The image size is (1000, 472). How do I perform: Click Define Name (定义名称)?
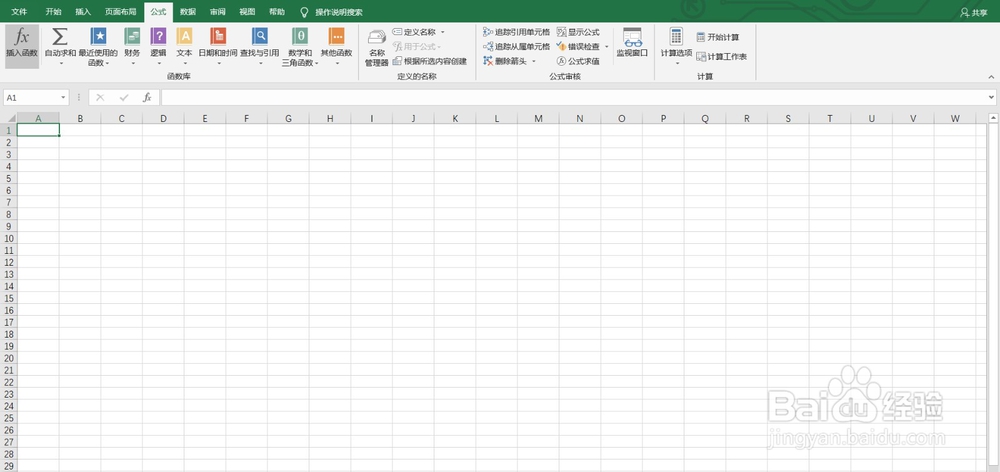414,32
